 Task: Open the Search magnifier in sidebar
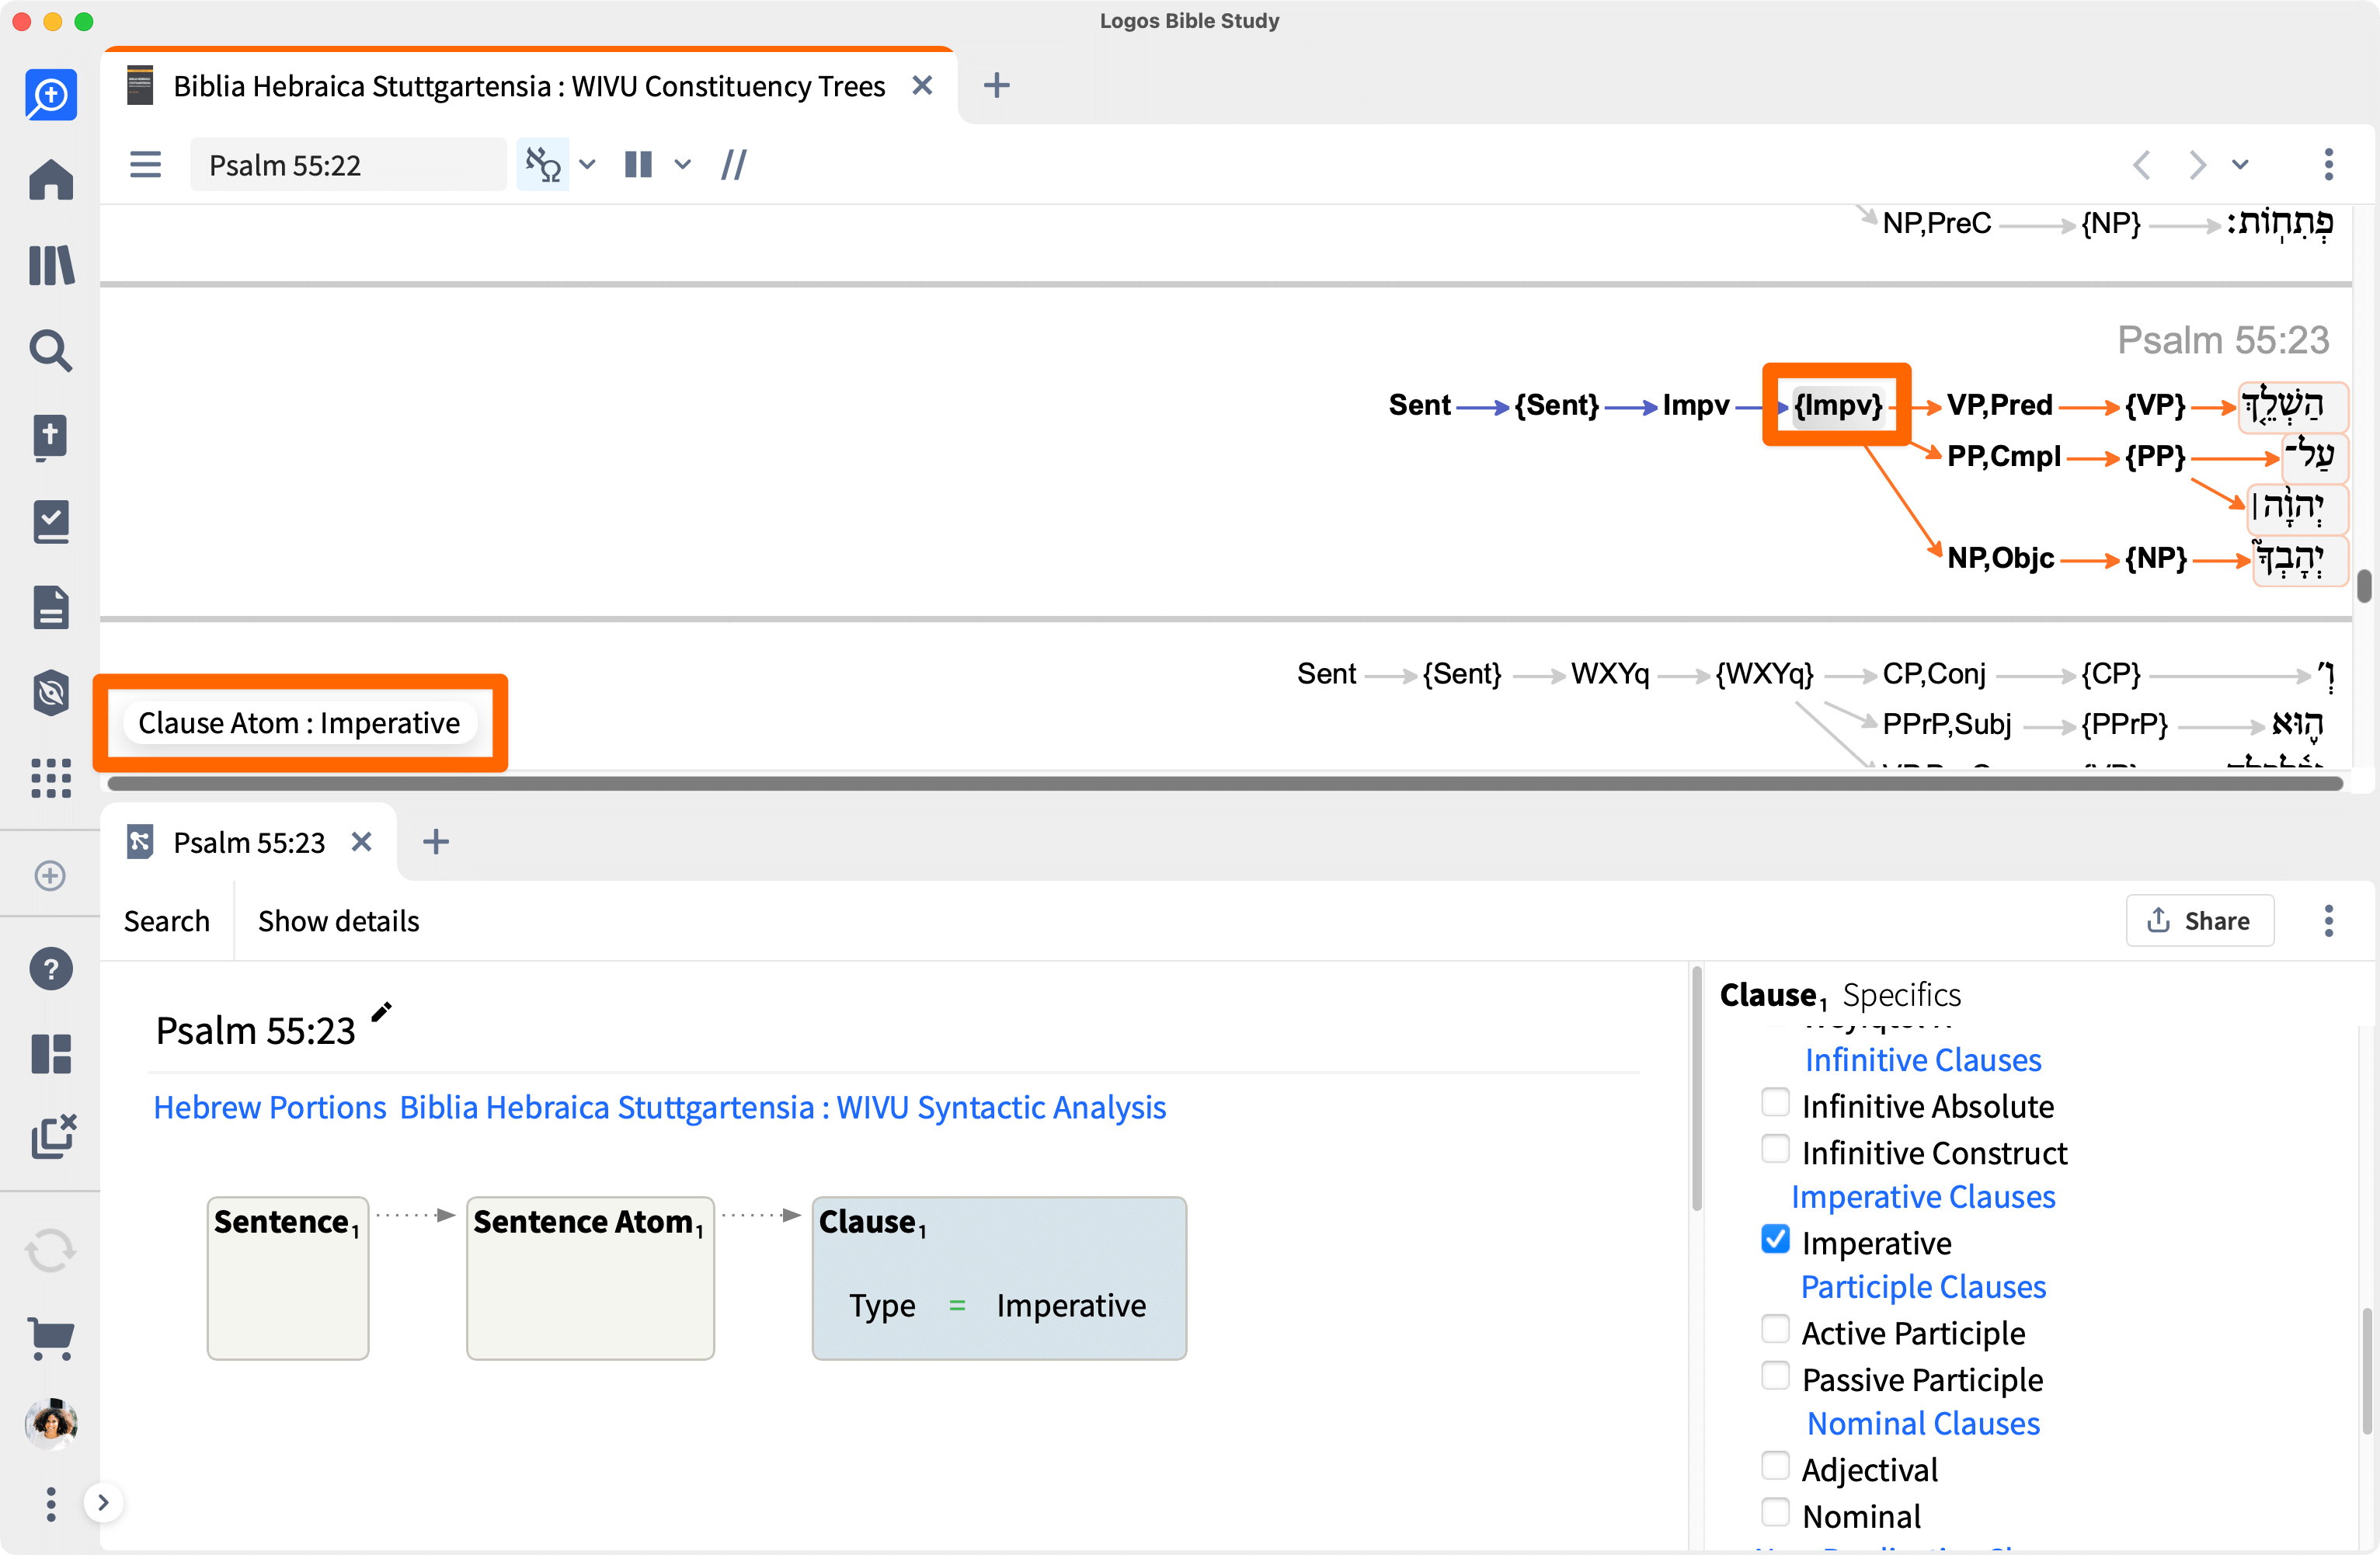click(x=51, y=351)
